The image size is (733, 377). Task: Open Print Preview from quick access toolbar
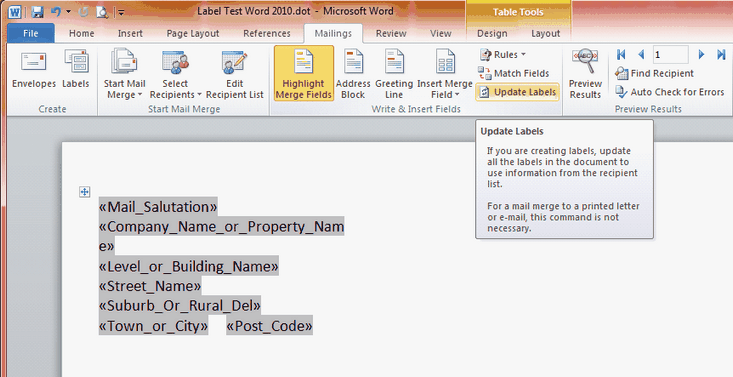[102, 12]
